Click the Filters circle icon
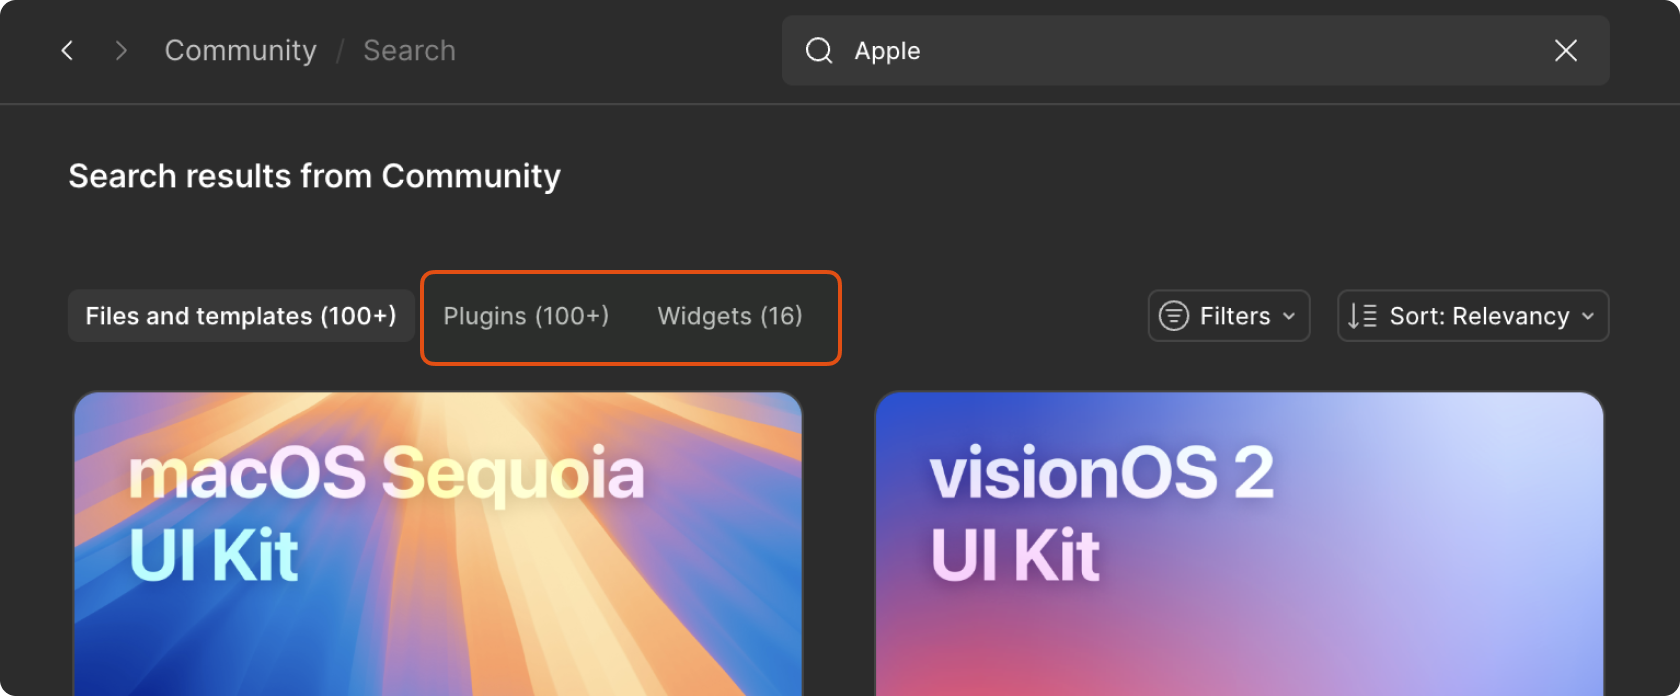Viewport: 1680px width, 696px height. click(x=1173, y=316)
